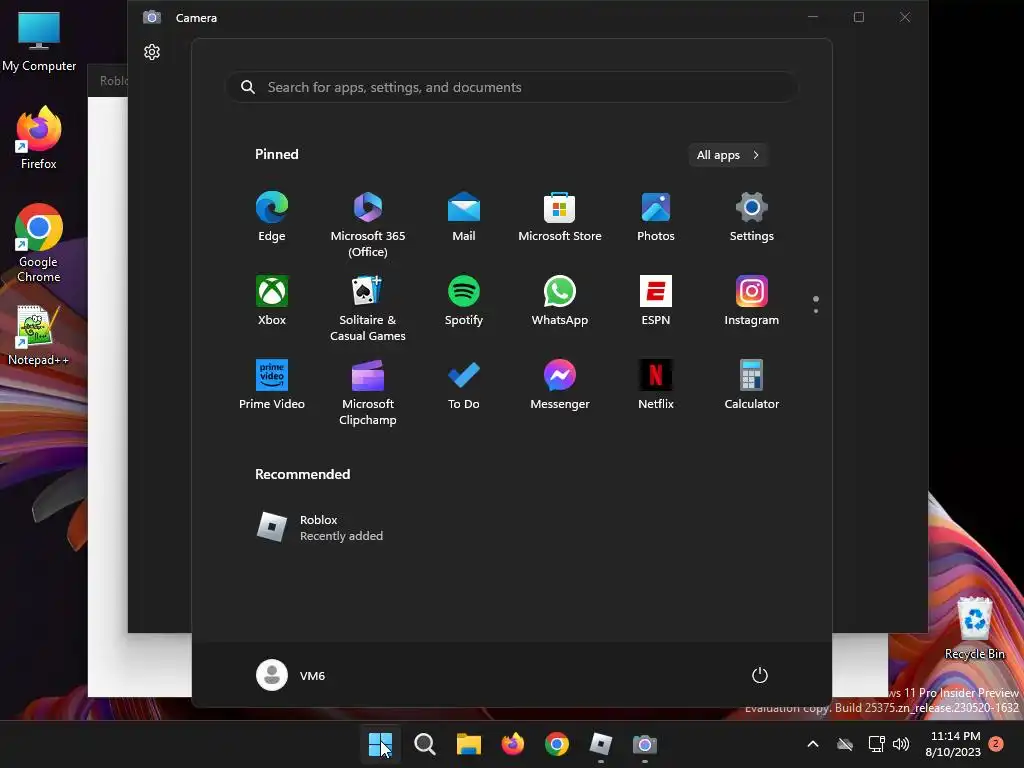Open Settings from pinned apps
This screenshot has width=1024, height=768.
[x=752, y=217]
